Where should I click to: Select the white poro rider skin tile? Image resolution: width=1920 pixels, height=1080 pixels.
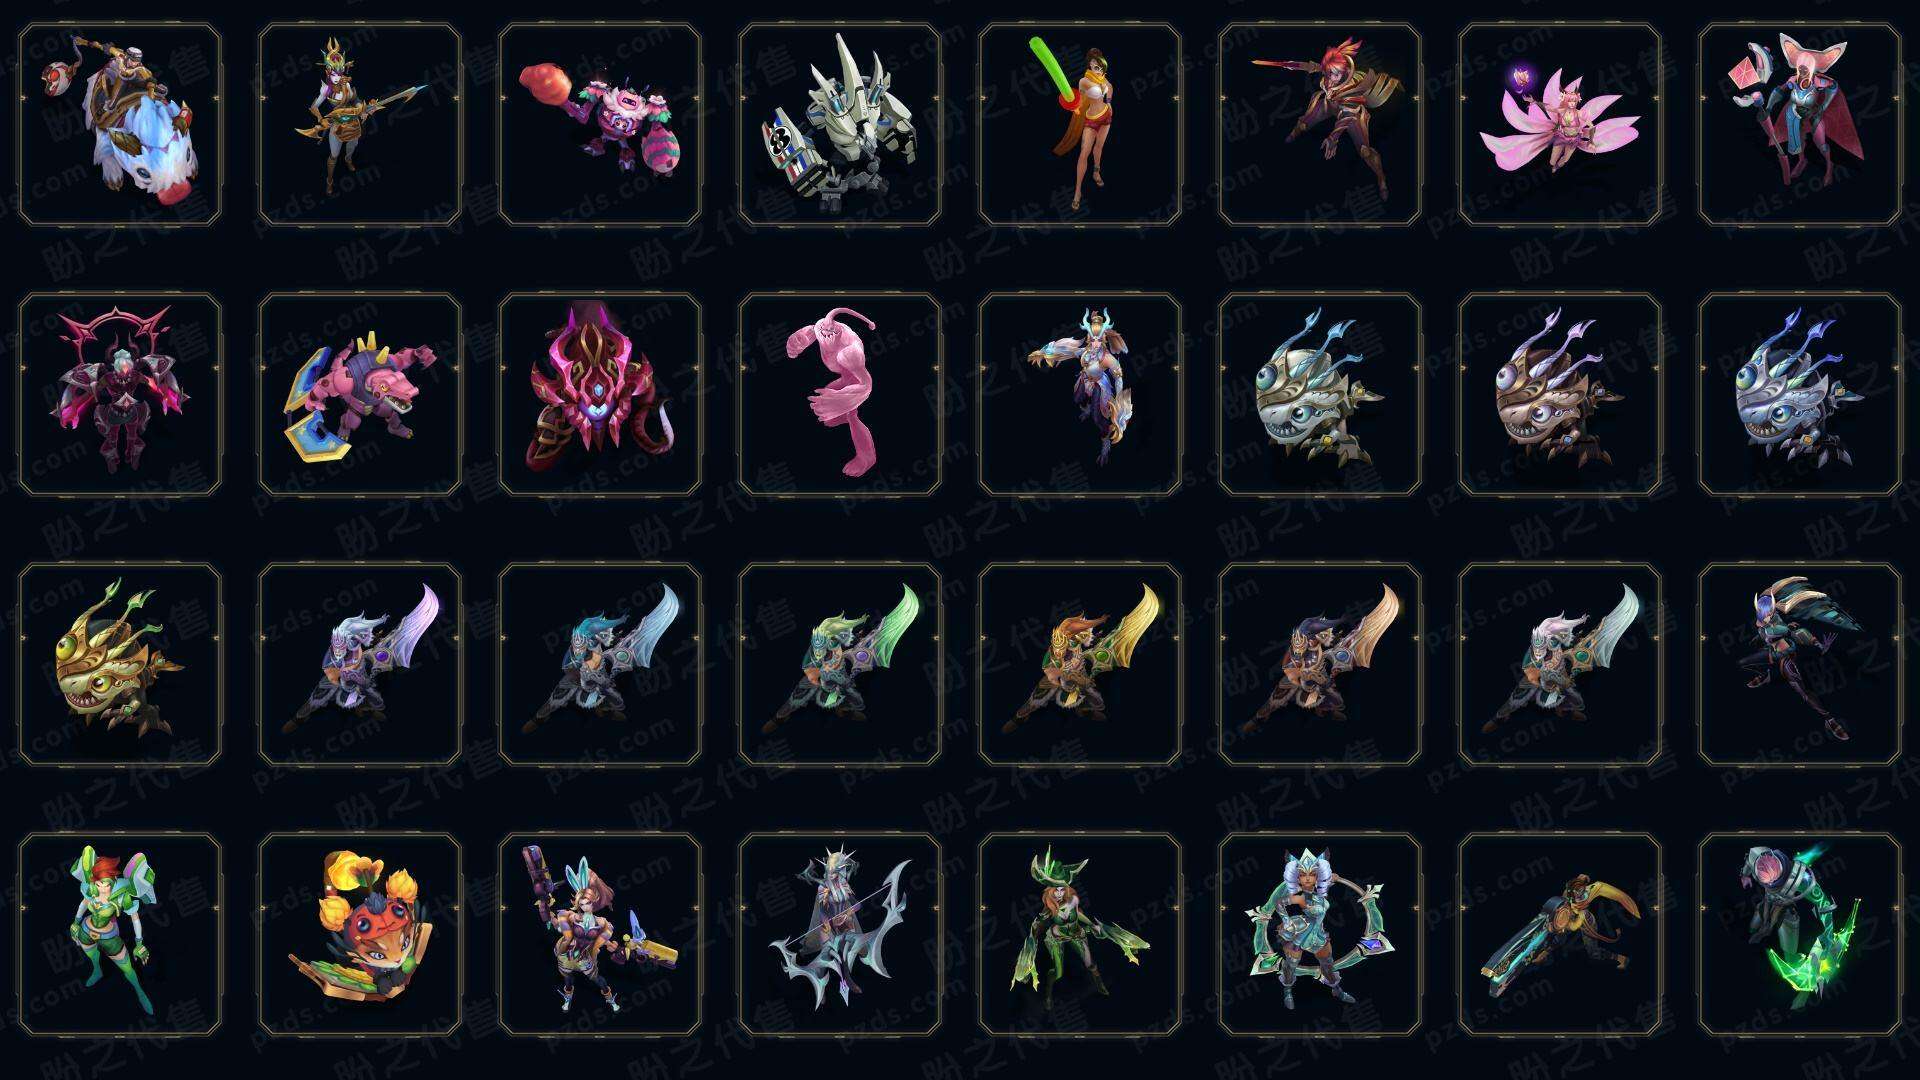point(120,125)
